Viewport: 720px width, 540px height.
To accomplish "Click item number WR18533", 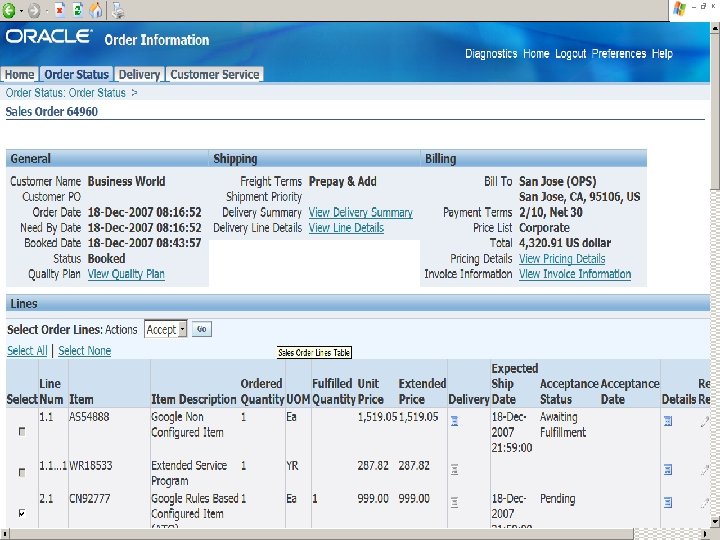I will 90,466.
